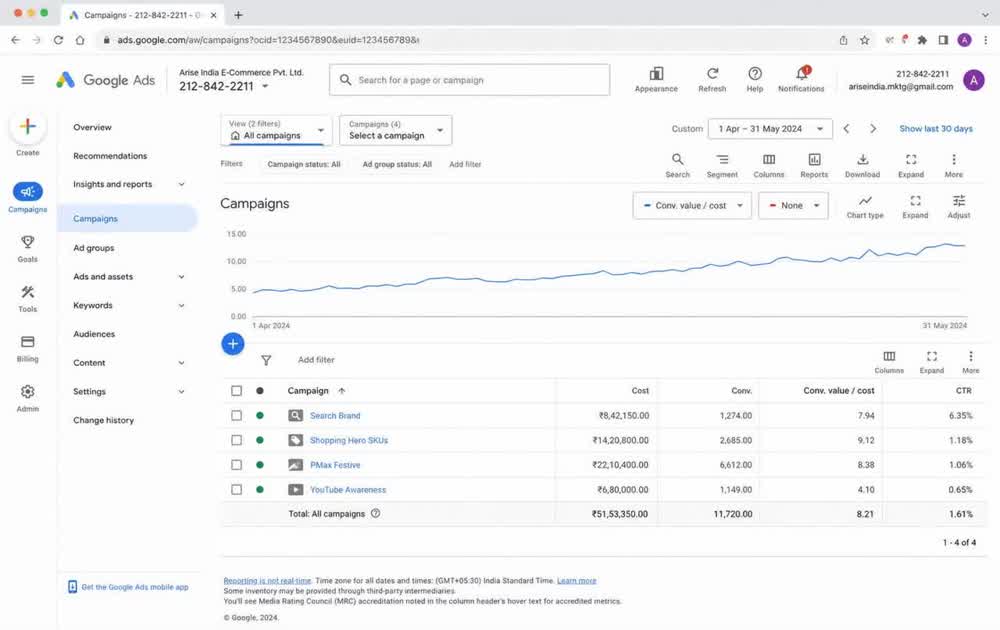Open Change history page
The height and width of the screenshot is (630, 1000).
(x=103, y=420)
